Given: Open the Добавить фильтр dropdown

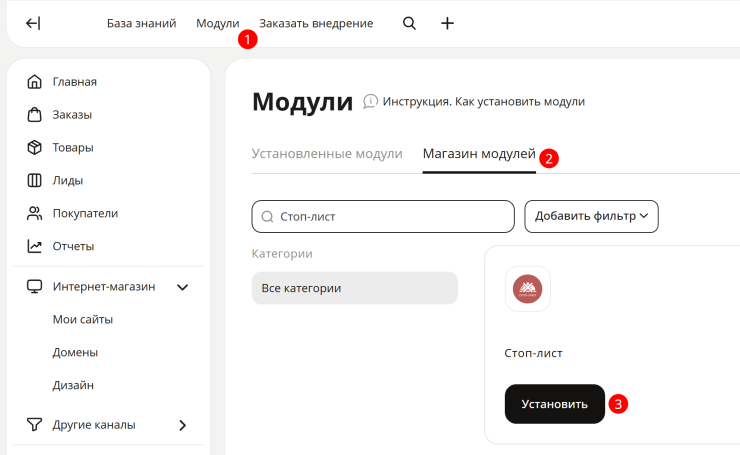Looking at the screenshot, I should 591,216.
